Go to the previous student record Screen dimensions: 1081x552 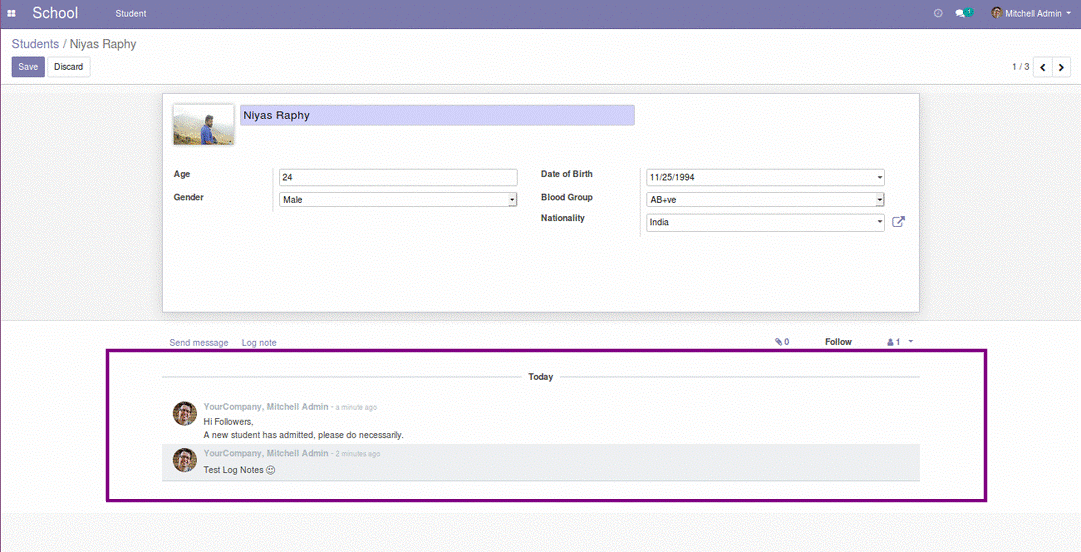tap(1042, 67)
